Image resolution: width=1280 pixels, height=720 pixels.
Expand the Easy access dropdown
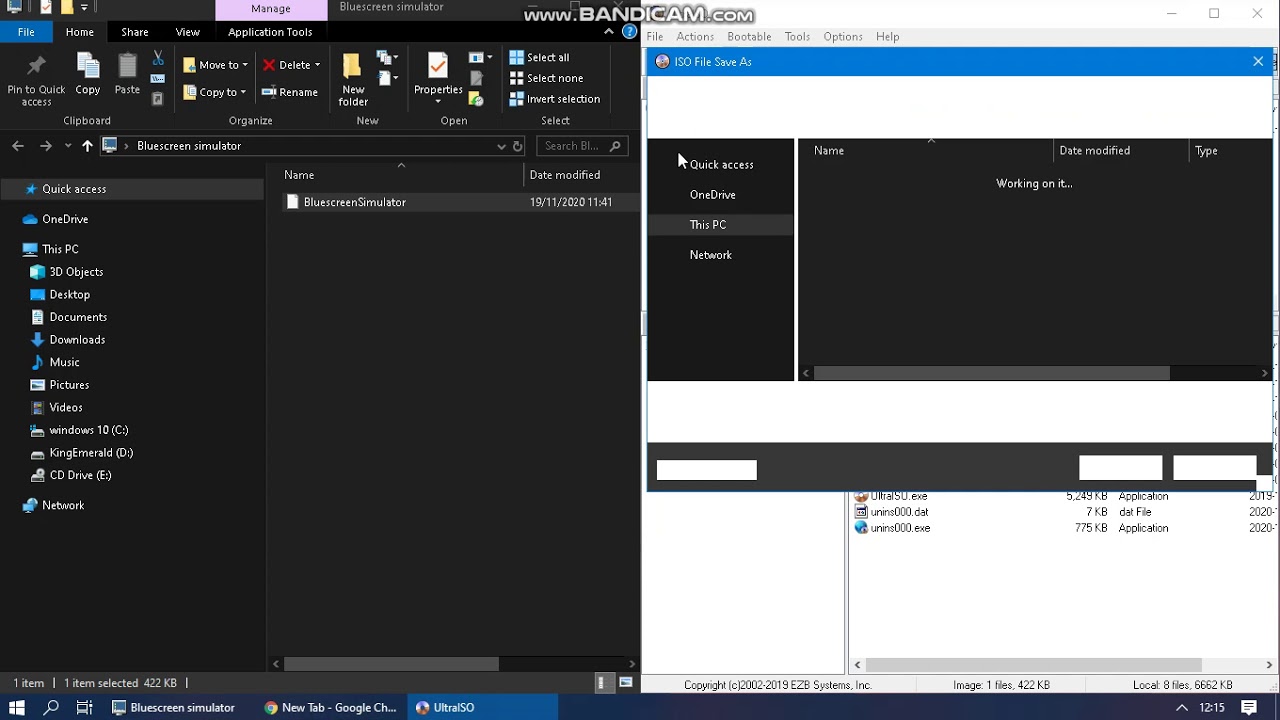pos(387,78)
